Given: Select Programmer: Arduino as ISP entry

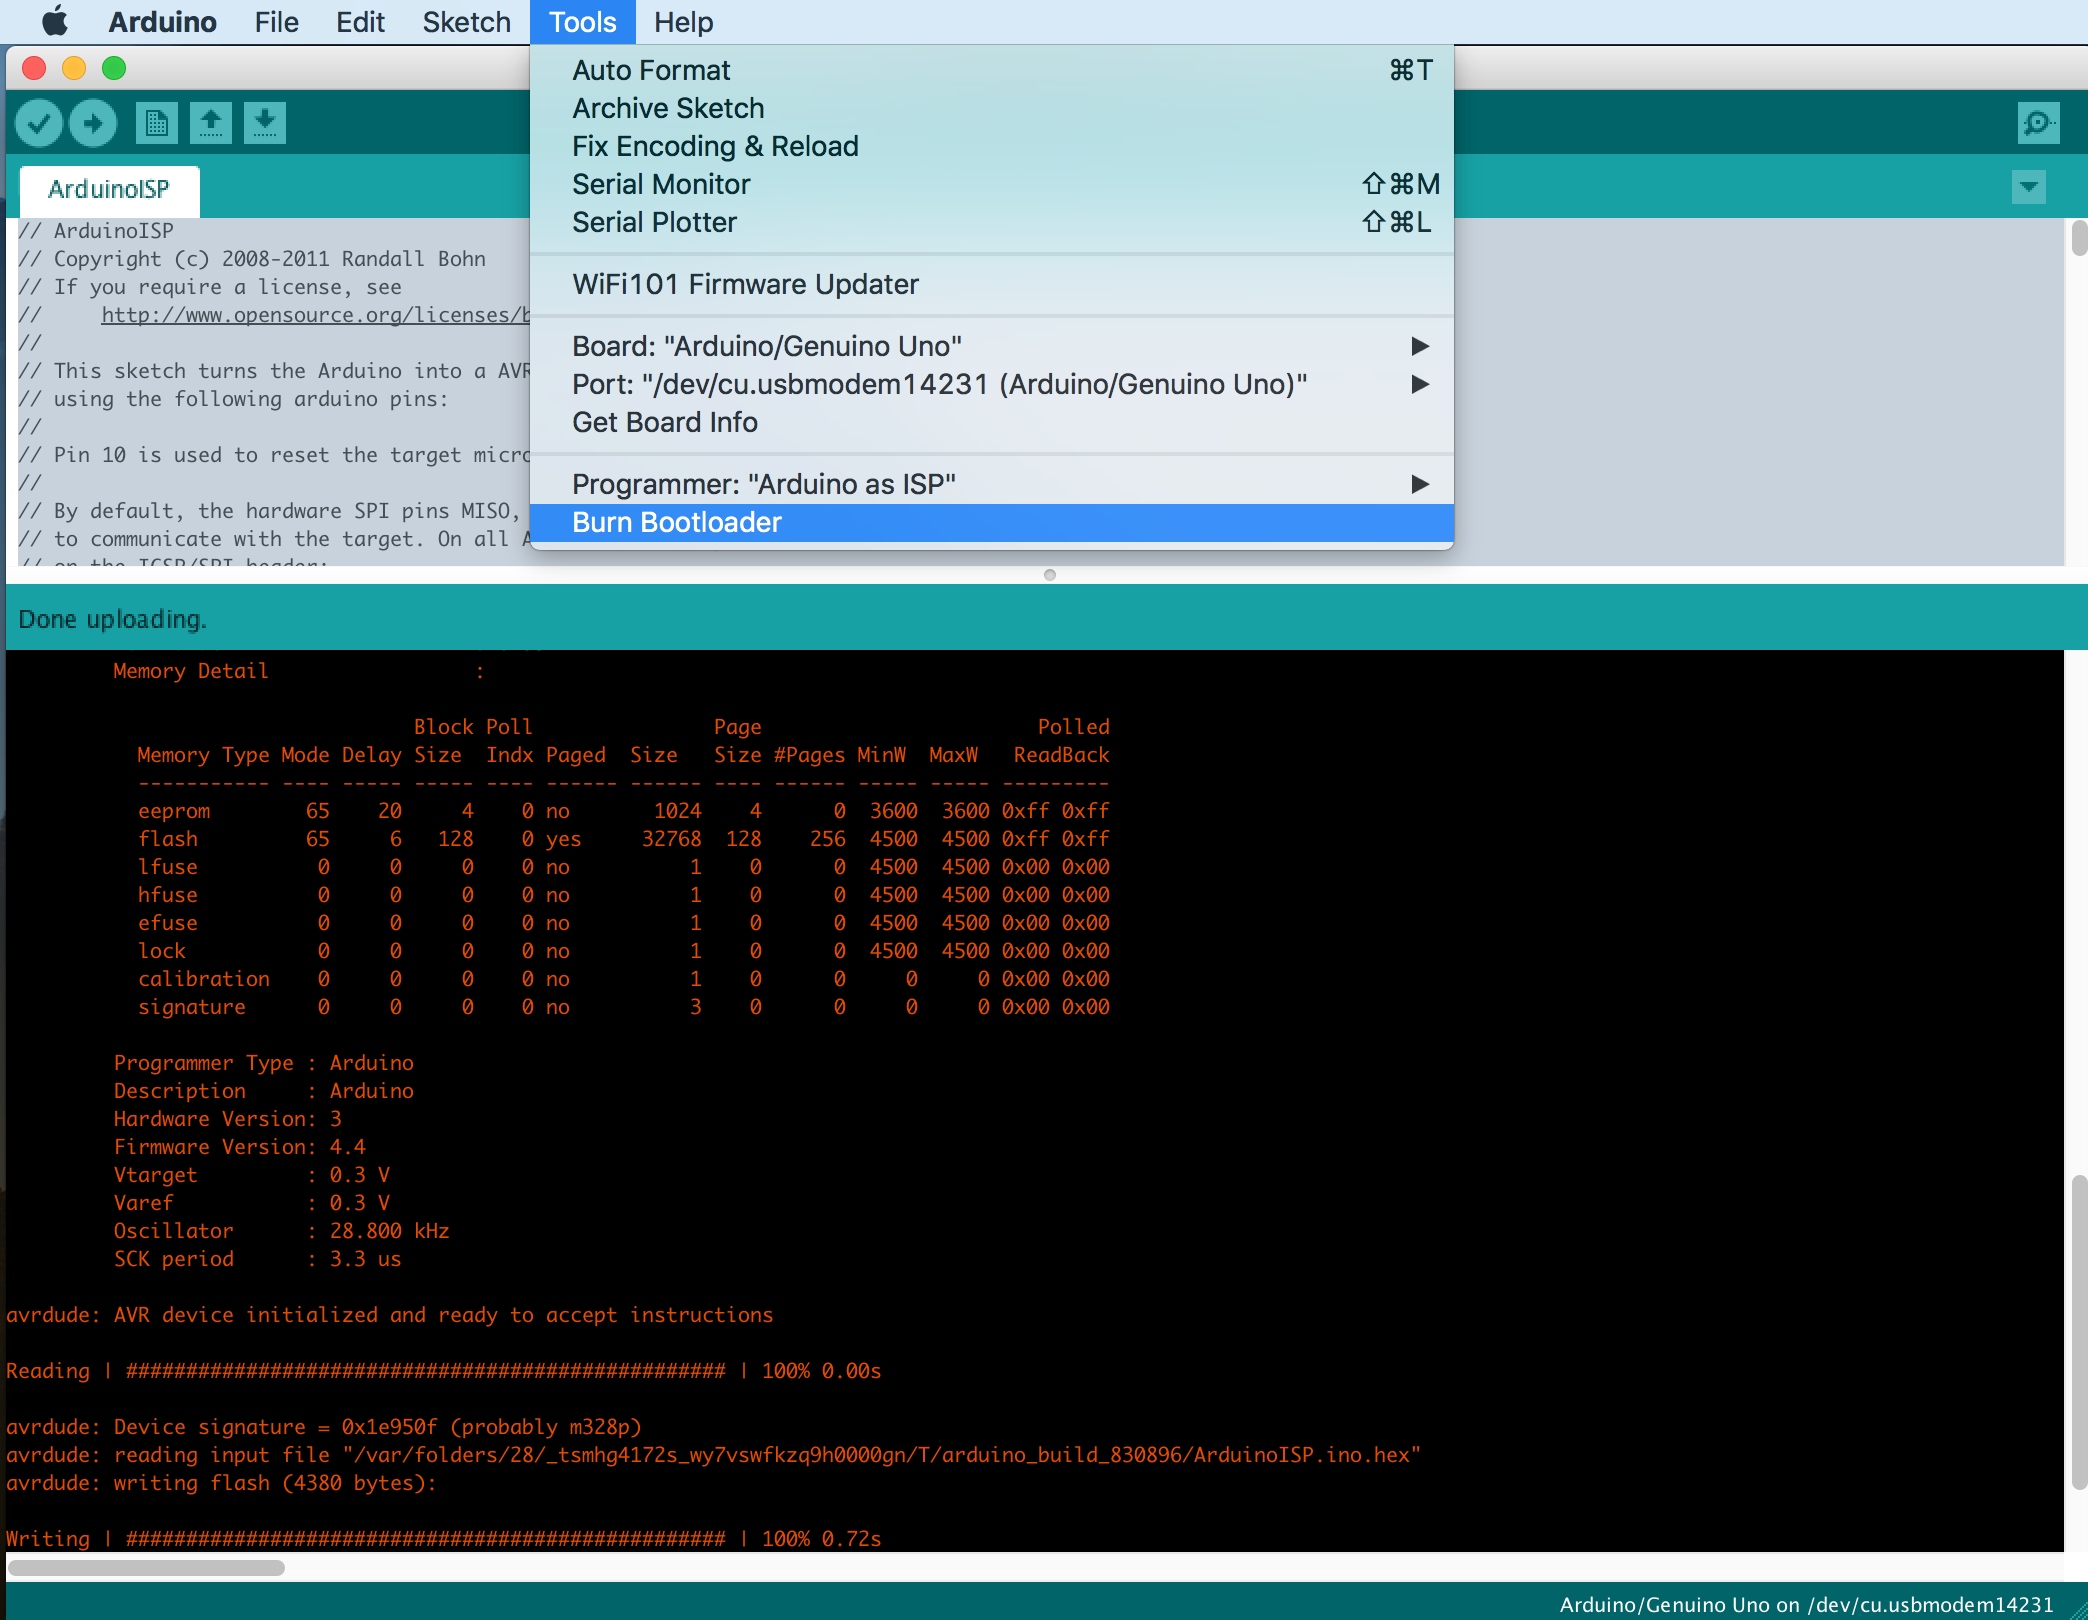Looking at the screenshot, I should click(x=991, y=484).
